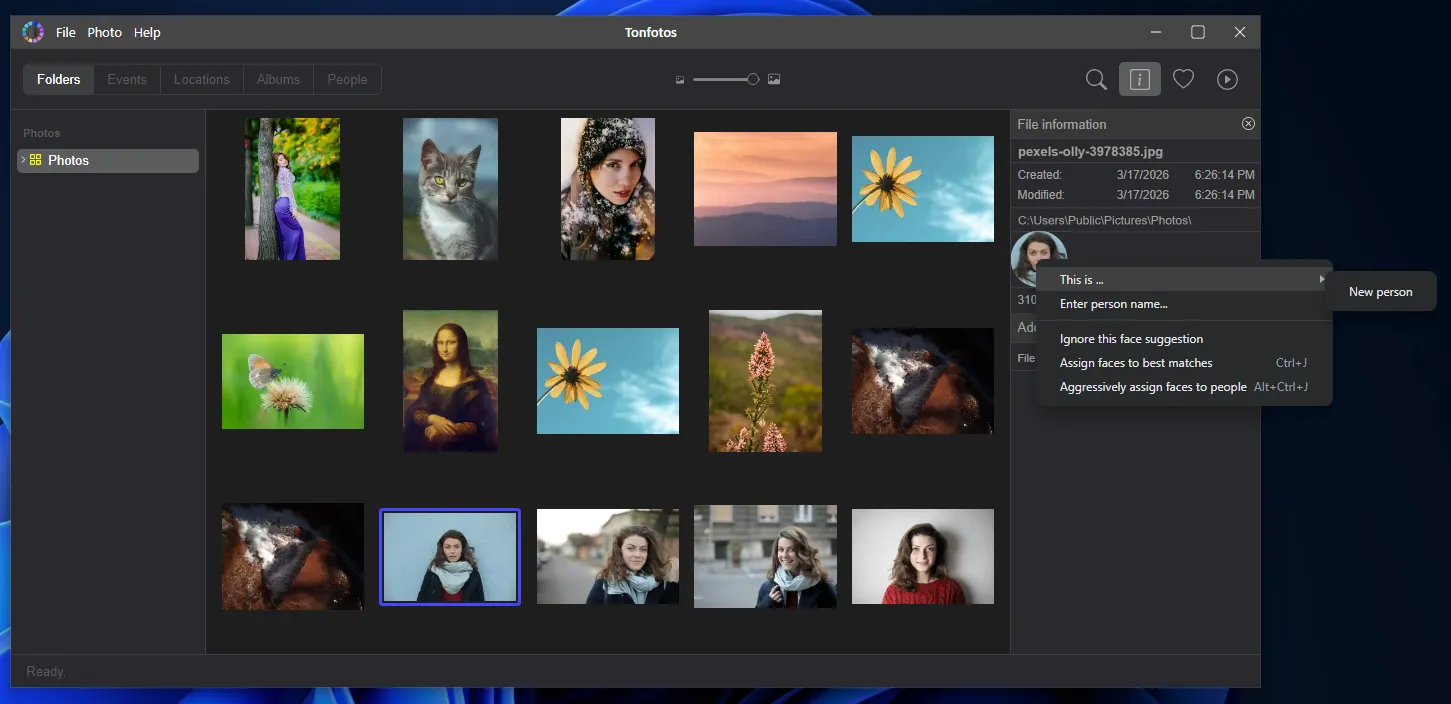Select the Mona Lisa painting thumbnail

click(450, 380)
